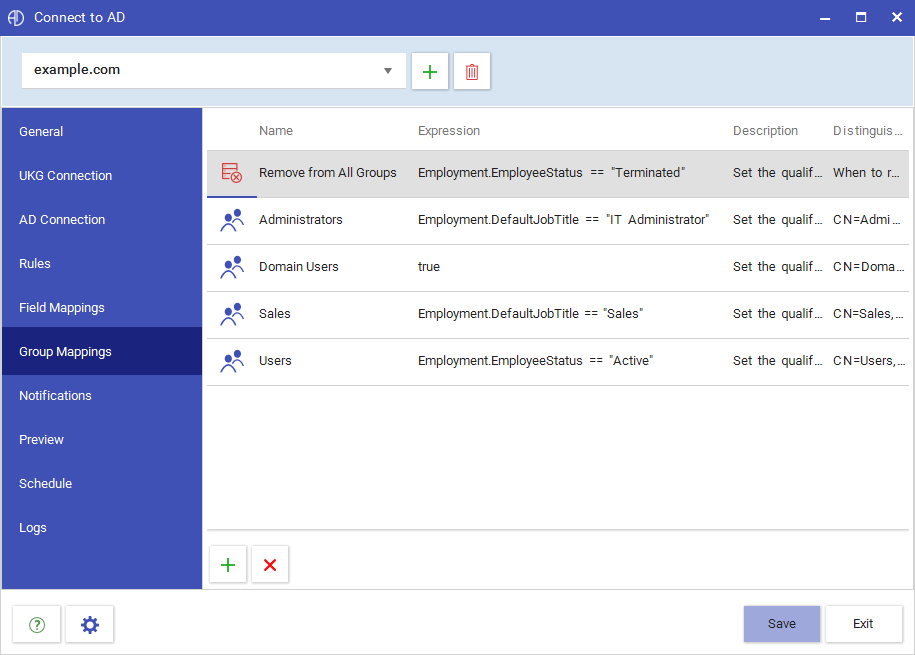Image resolution: width=915 pixels, height=655 pixels.
Task: Click the "When to r..." cell
Action: pyautogui.click(x=866, y=173)
